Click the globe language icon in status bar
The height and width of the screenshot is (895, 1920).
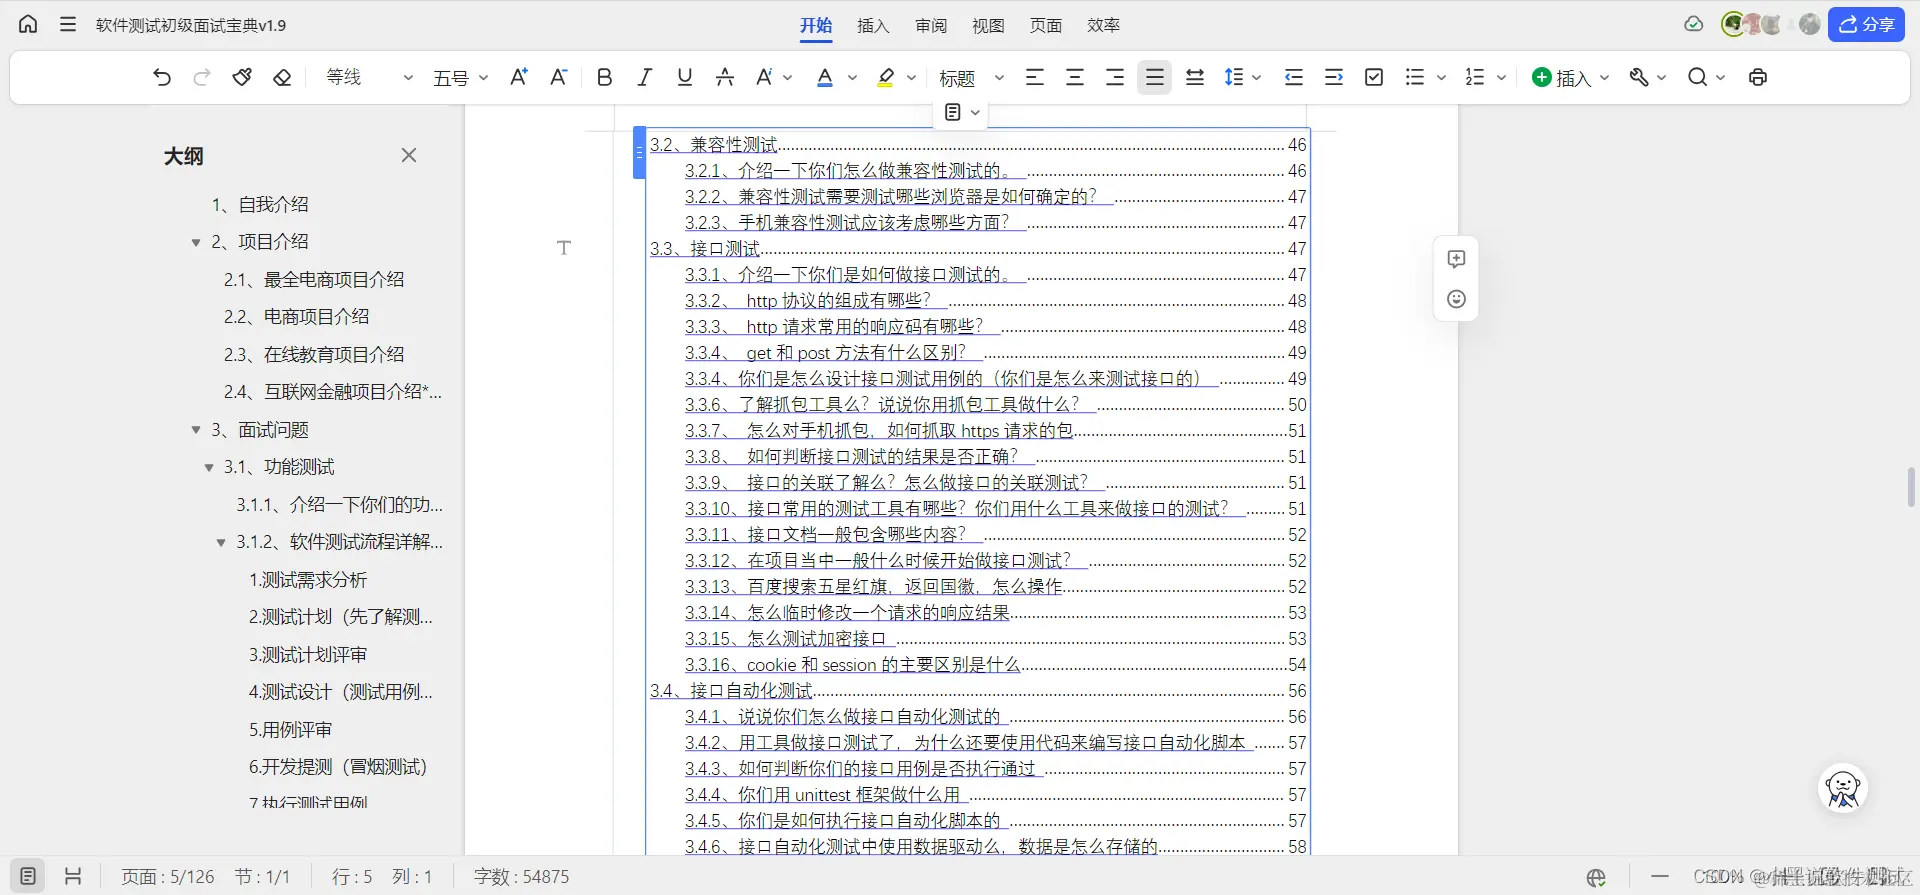pos(1596,877)
